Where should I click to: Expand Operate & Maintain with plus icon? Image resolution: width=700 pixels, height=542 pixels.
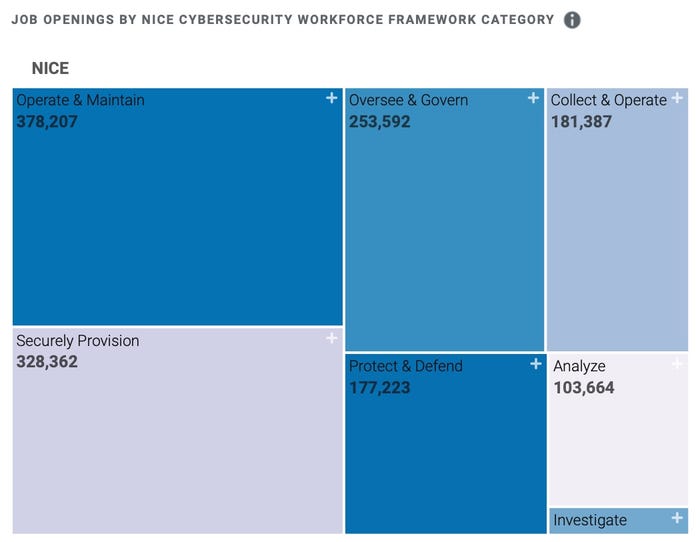tap(331, 98)
